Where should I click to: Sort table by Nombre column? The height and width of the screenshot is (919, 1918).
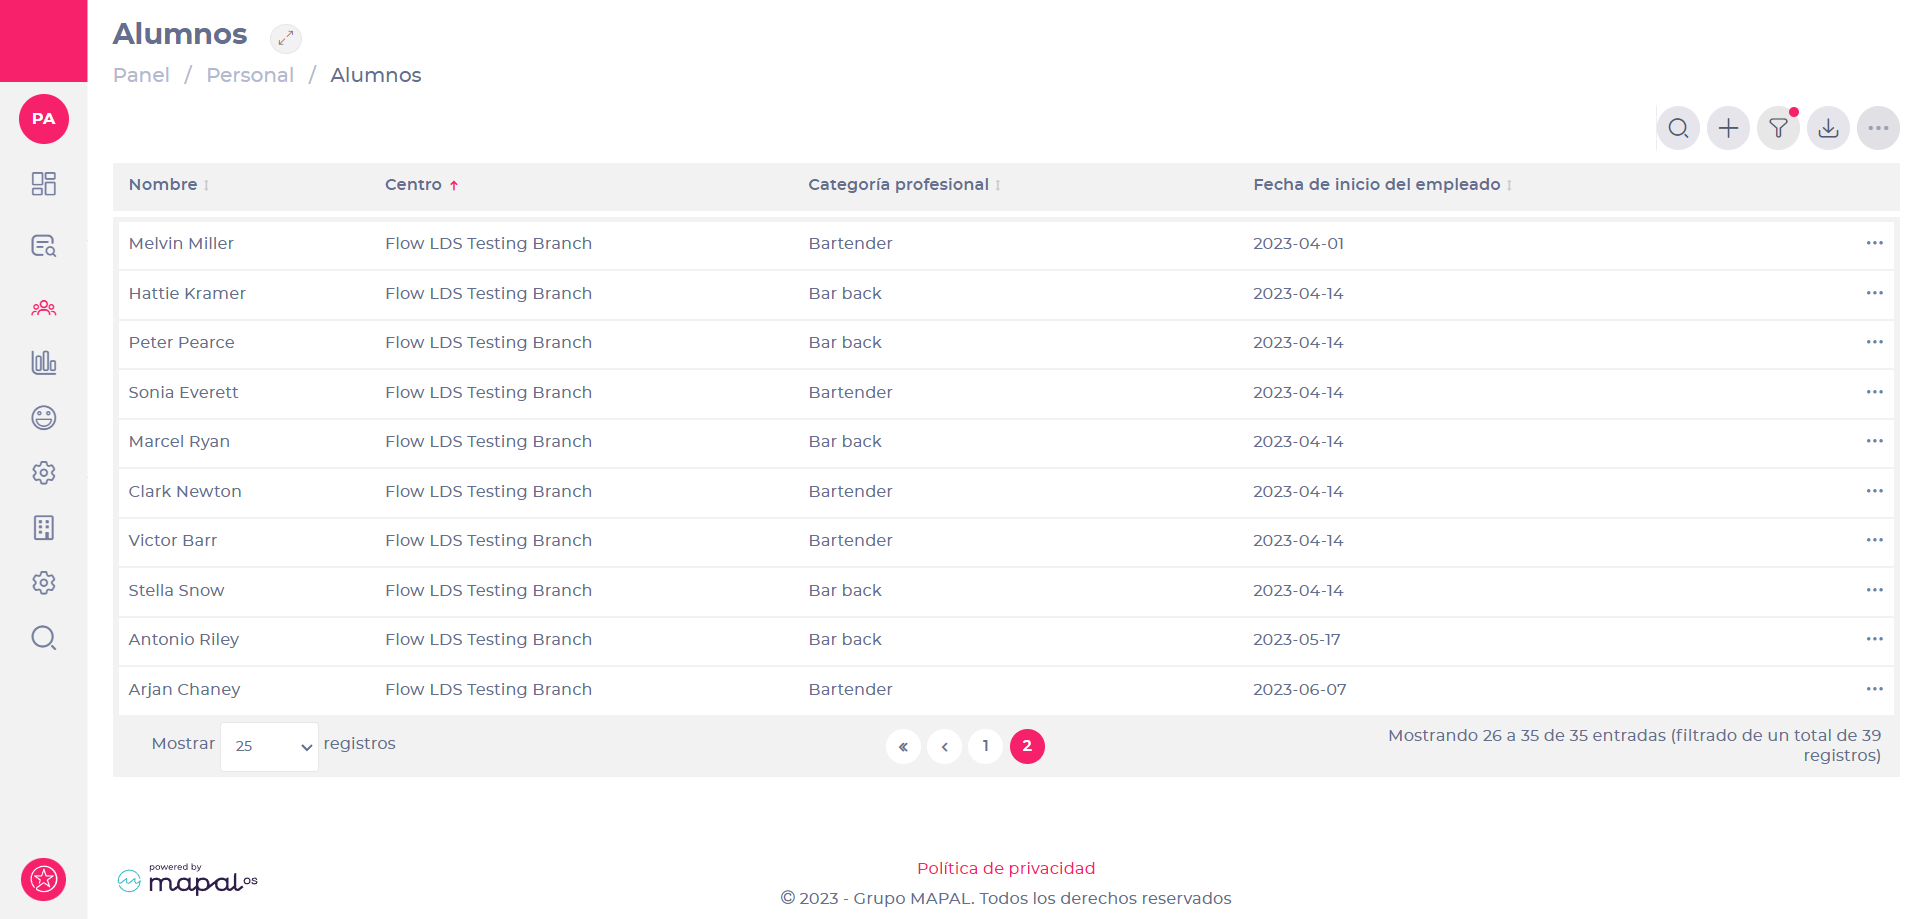point(168,185)
